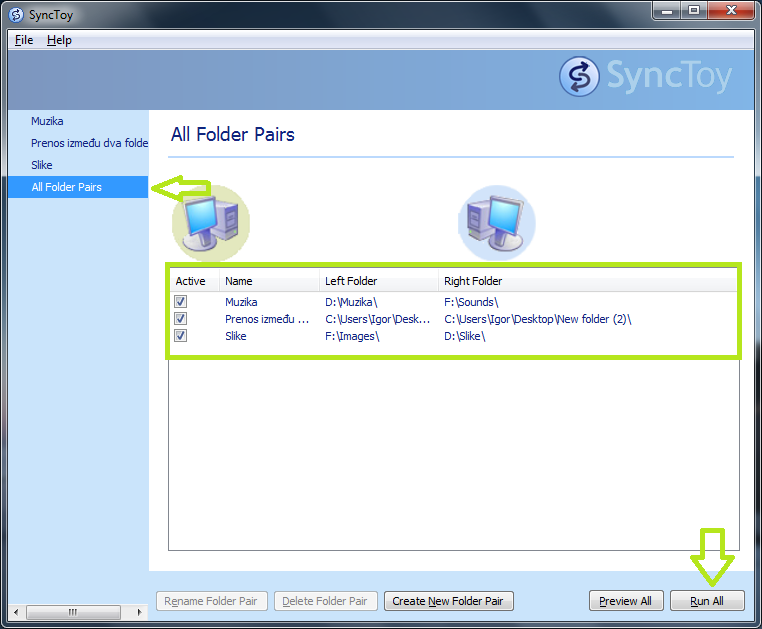
Task: Select Slike in the sidebar
Action: [42, 165]
